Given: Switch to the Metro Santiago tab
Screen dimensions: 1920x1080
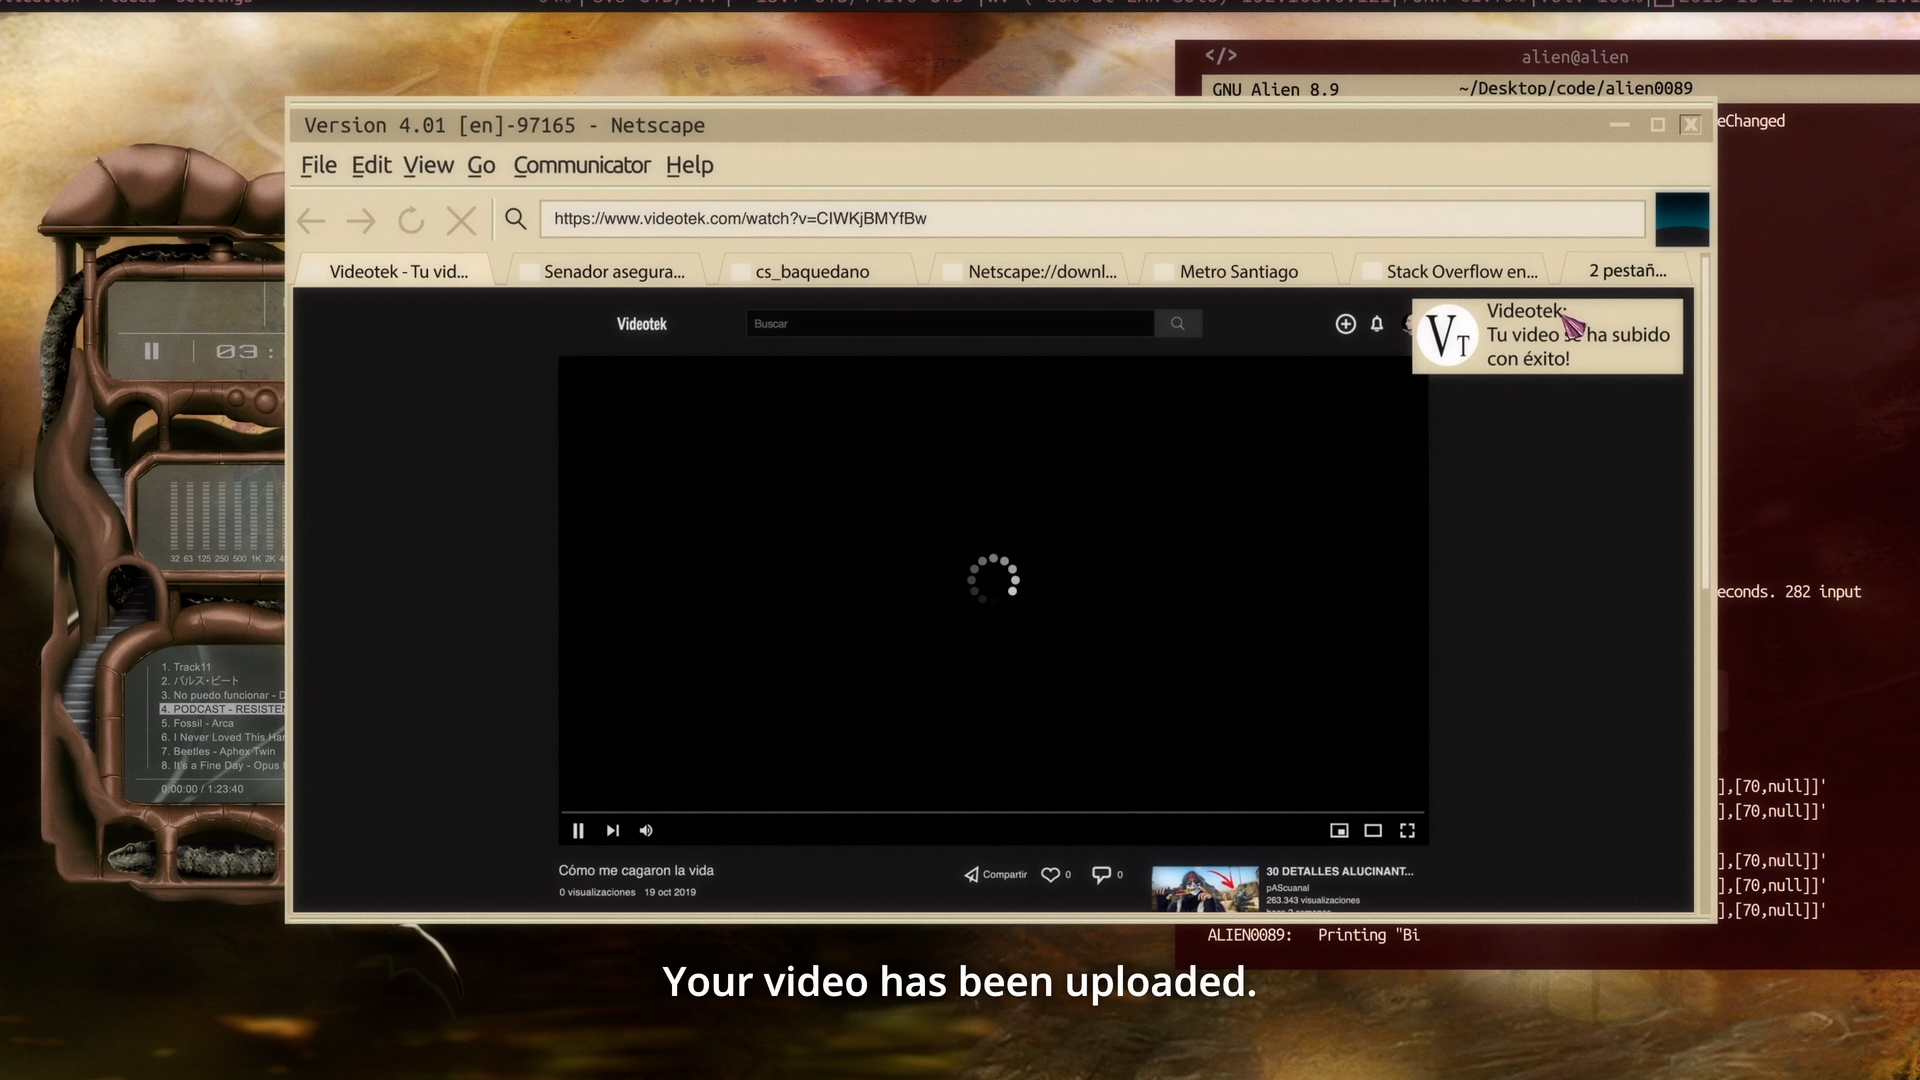Looking at the screenshot, I should coord(1238,272).
